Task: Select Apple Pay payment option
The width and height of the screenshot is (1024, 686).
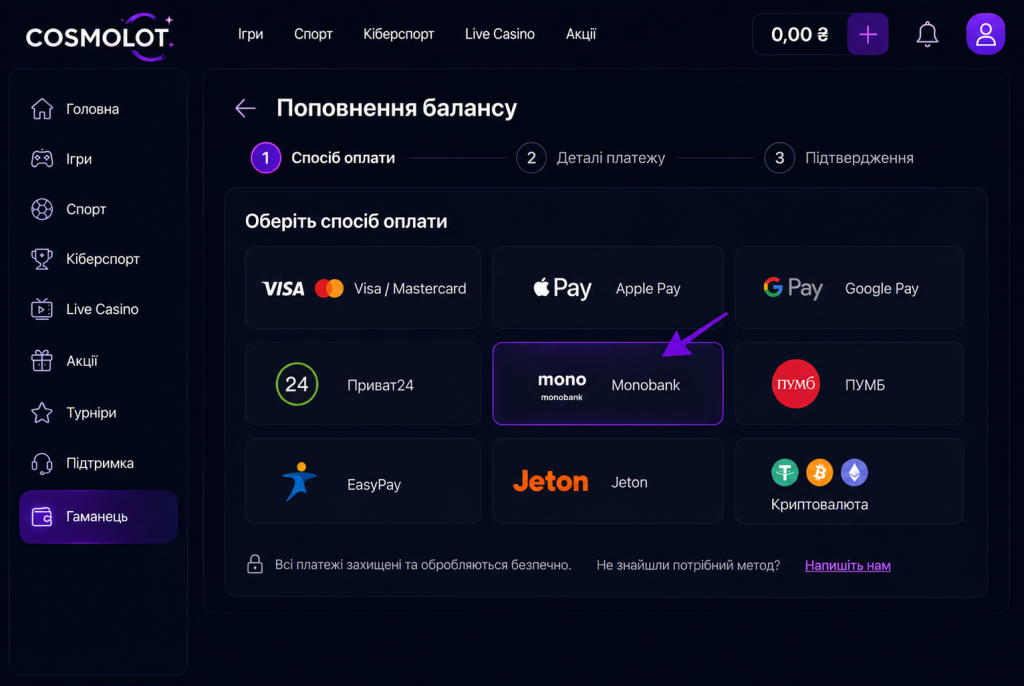Action: click(607, 287)
